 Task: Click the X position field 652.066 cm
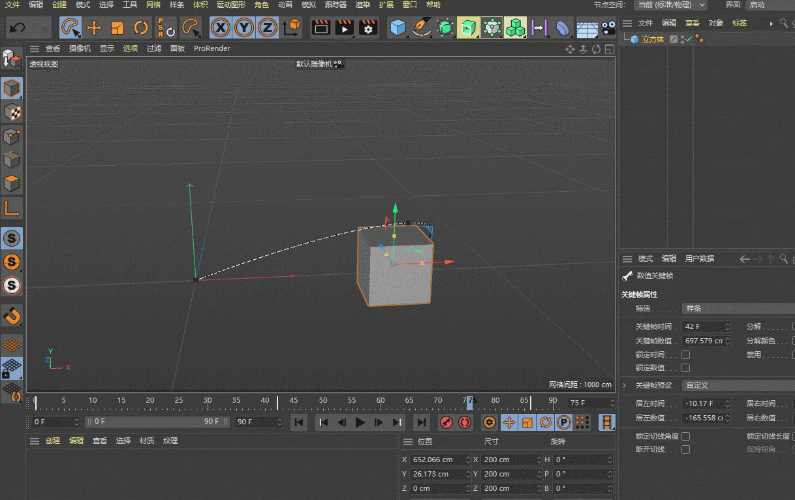437,459
